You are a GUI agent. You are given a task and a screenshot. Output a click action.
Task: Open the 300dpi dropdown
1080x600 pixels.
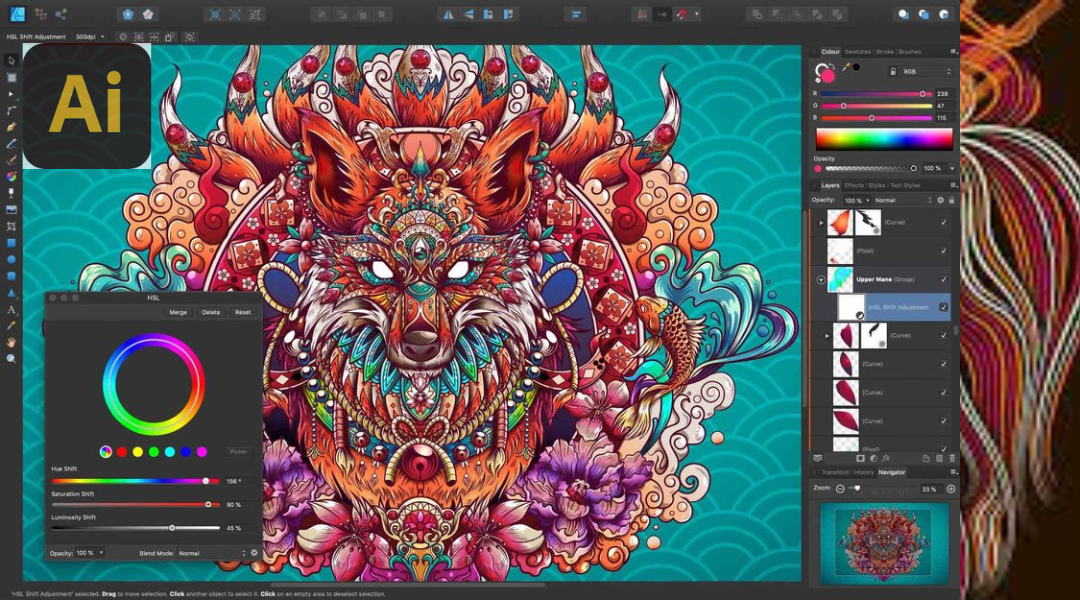[90, 37]
